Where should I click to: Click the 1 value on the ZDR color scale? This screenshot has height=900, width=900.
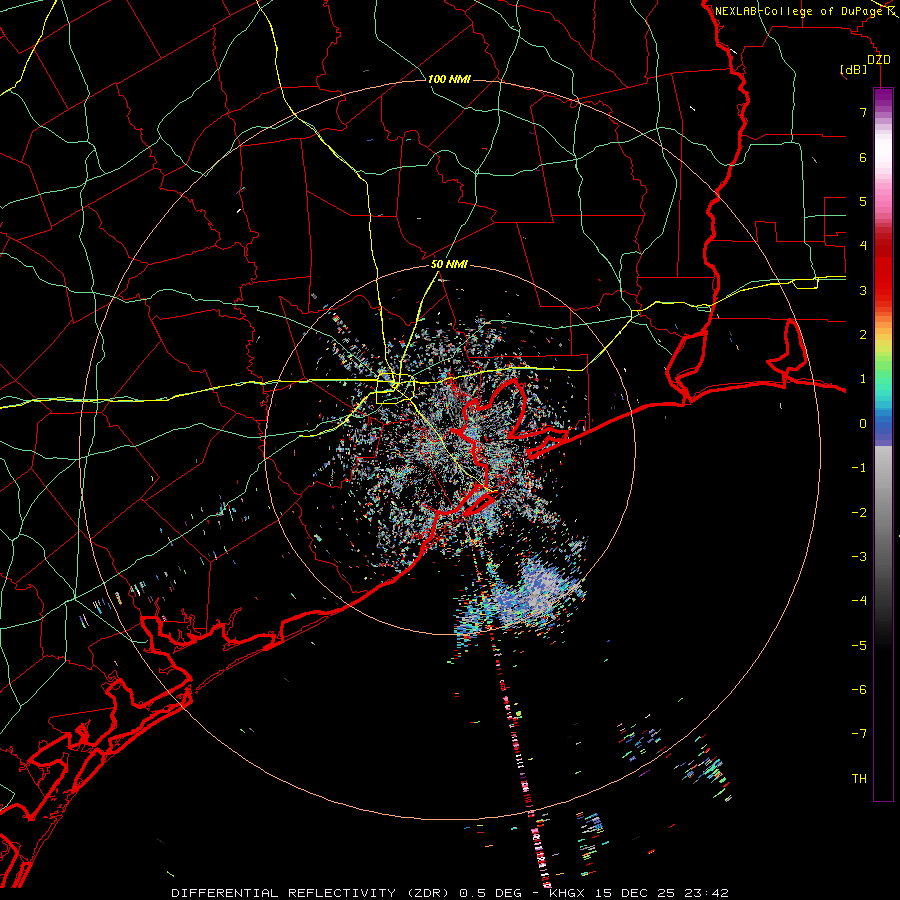coord(863,379)
